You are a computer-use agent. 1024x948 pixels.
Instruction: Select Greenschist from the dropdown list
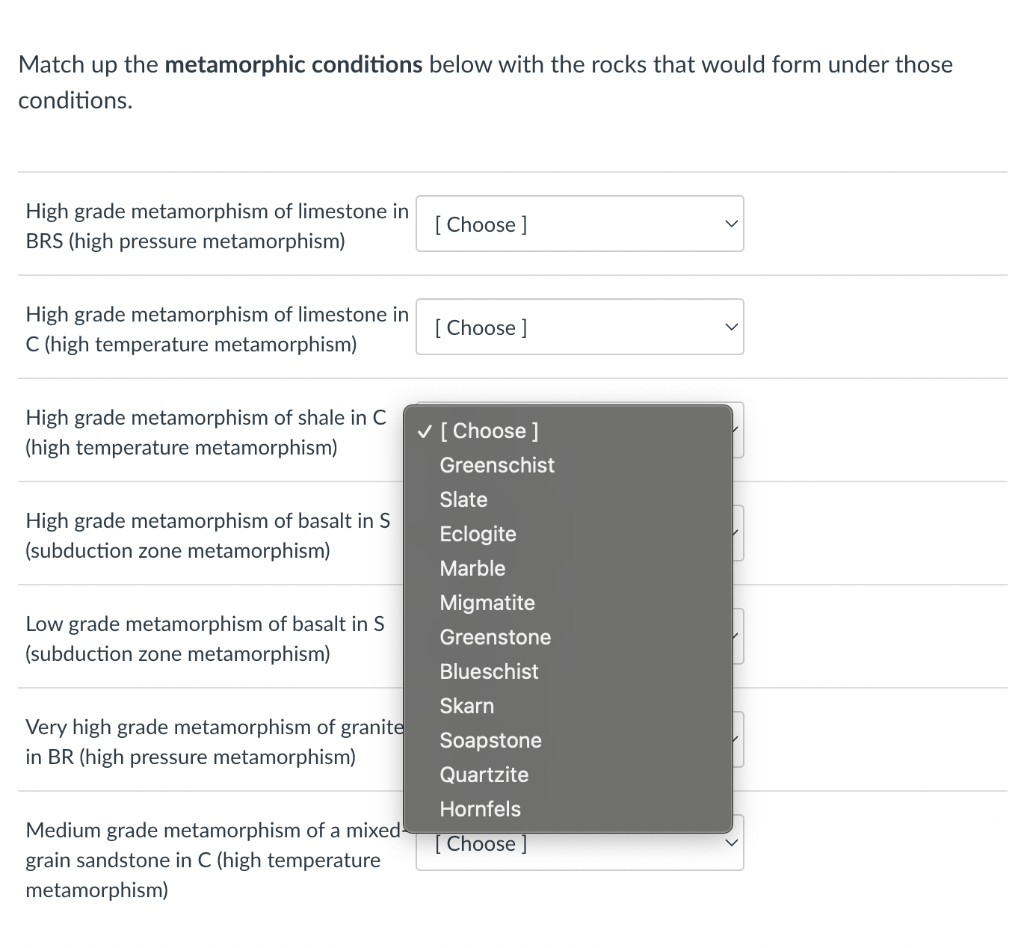(x=497, y=465)
